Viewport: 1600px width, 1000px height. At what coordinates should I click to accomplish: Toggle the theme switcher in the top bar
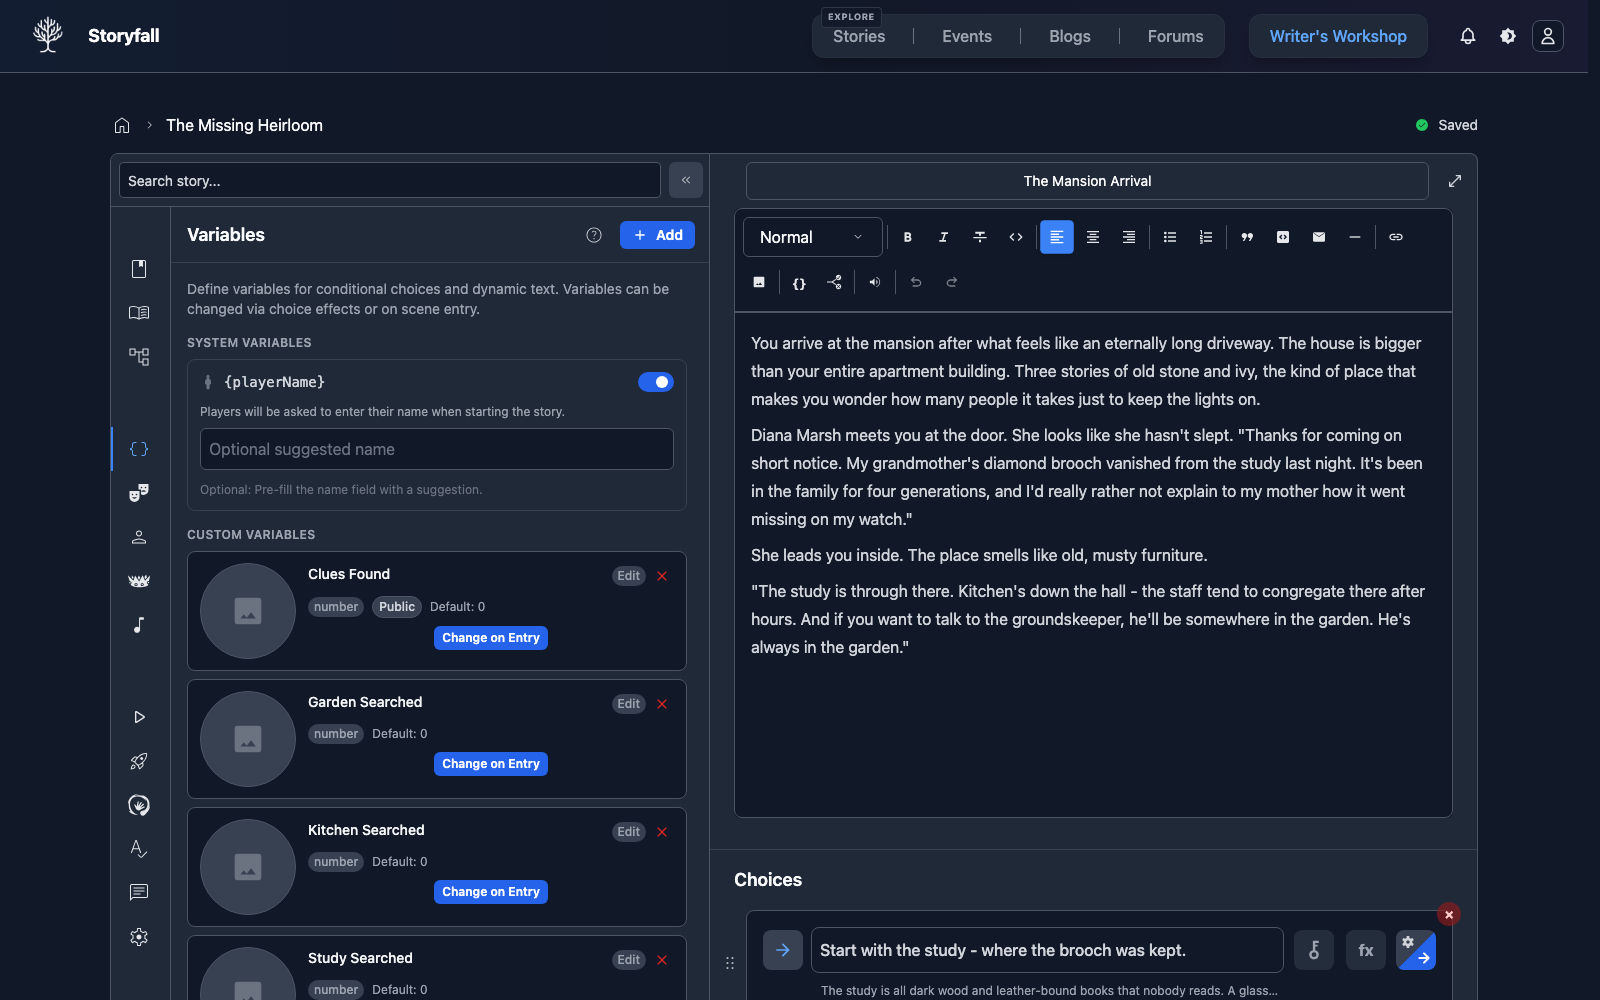(x=1507, y=35)
